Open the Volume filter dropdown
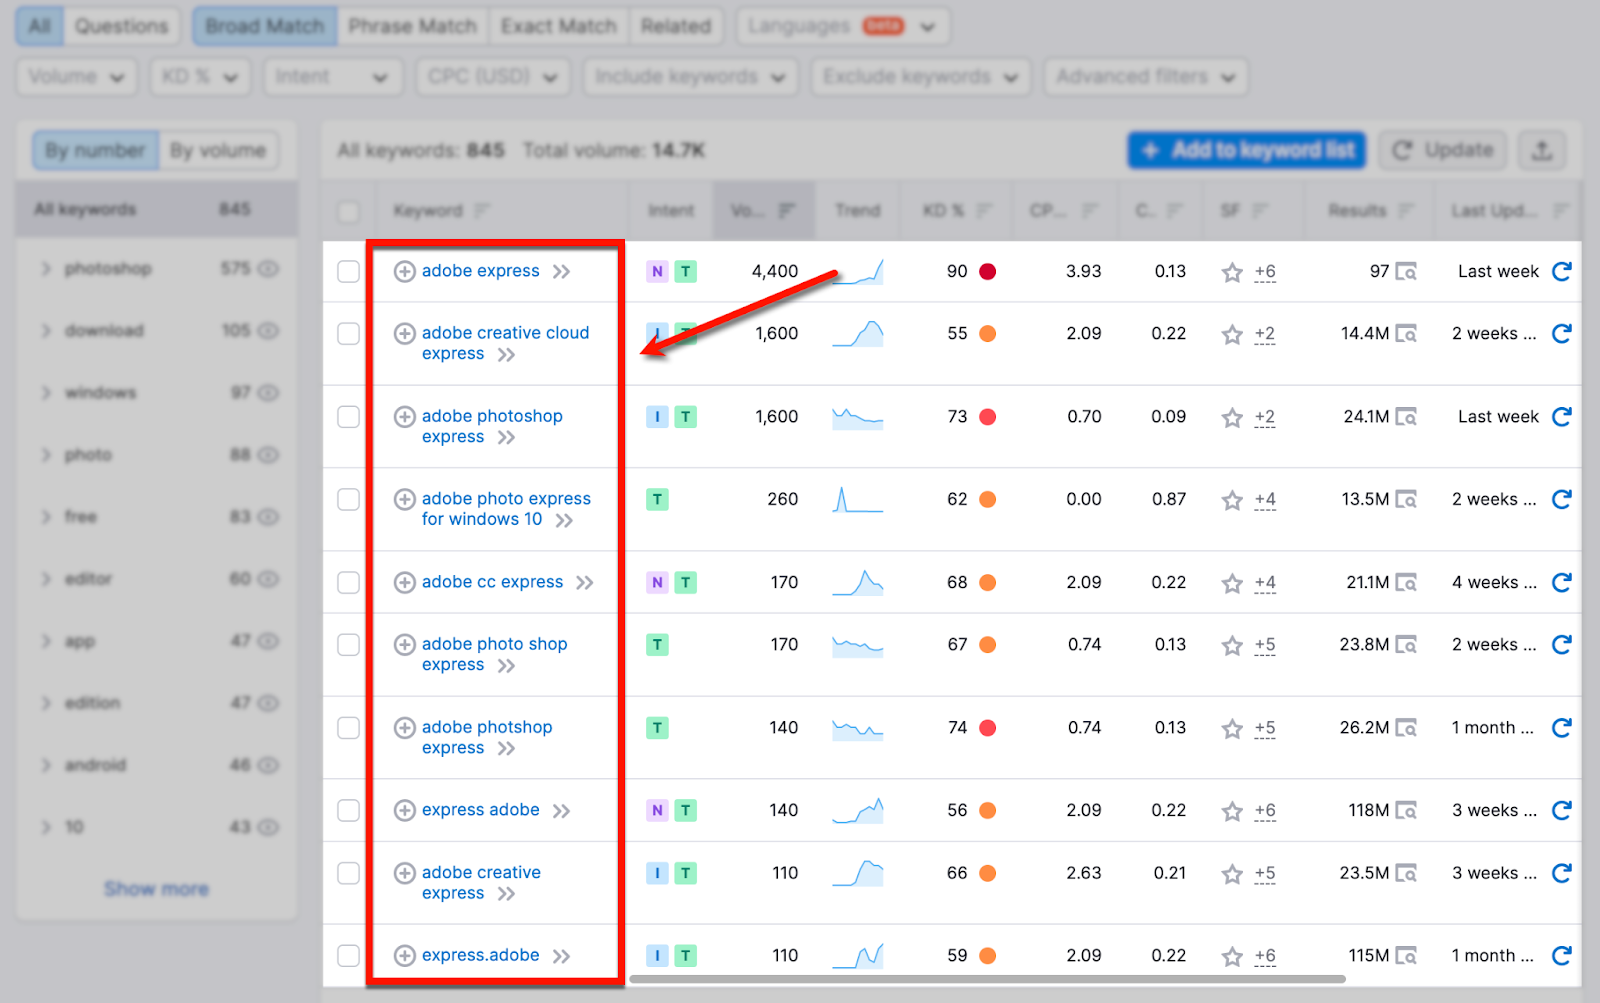Viewport: 1600px width, 1003px height. (76, 77)
